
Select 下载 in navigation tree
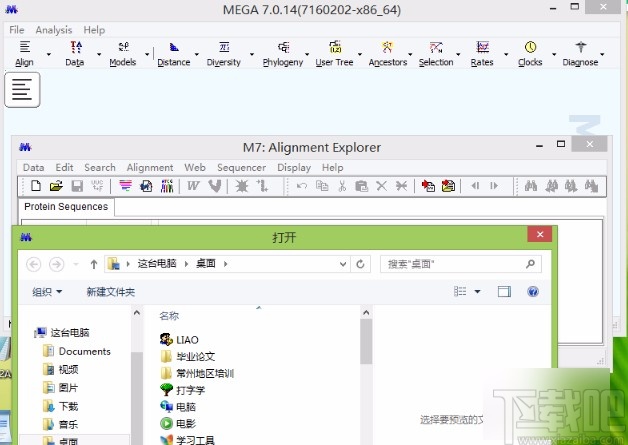61,406
